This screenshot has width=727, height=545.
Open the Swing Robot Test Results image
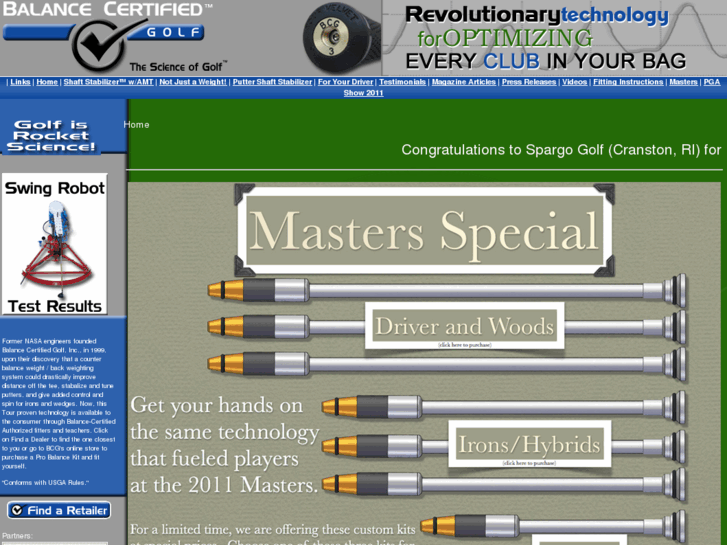(55, 244)
